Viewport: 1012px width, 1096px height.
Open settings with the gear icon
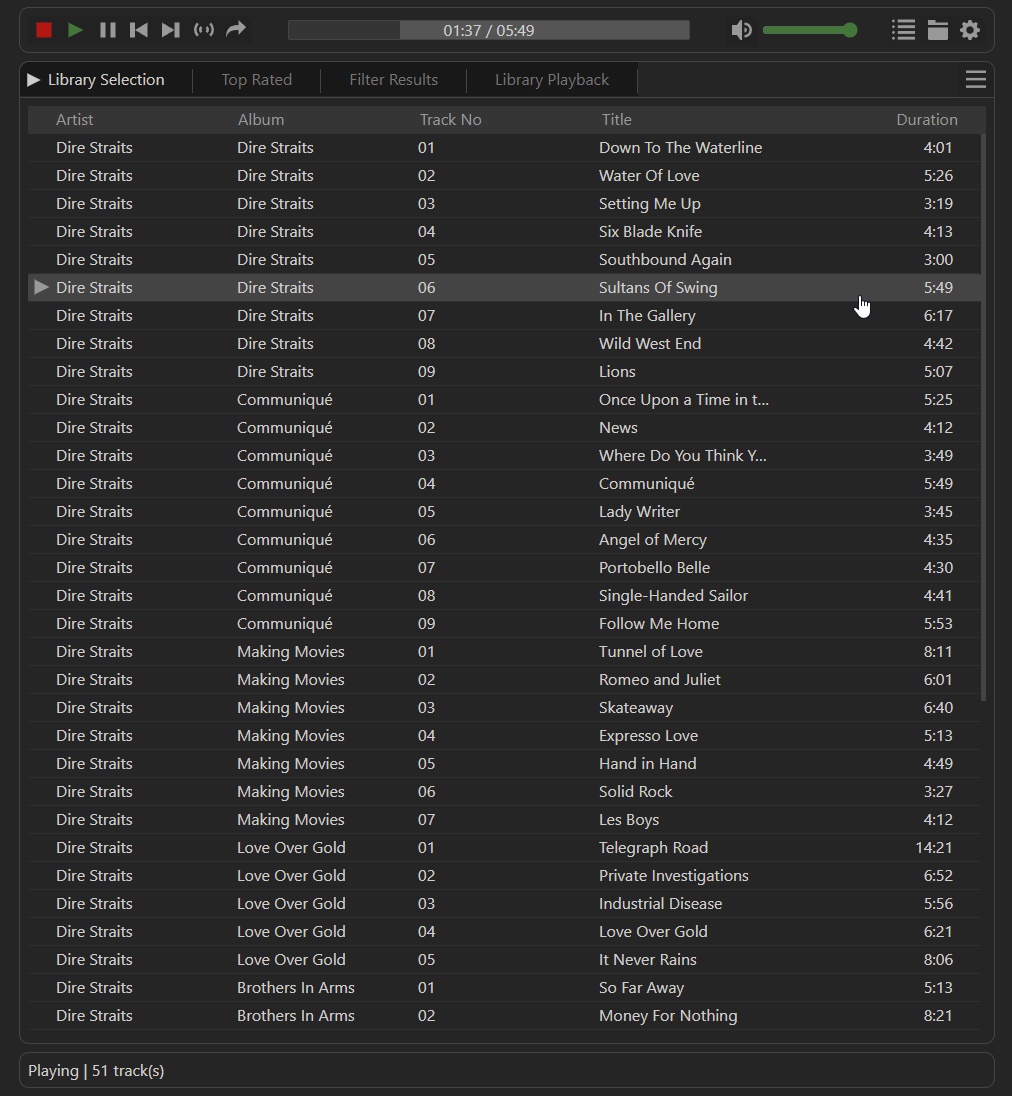[970, 30]
